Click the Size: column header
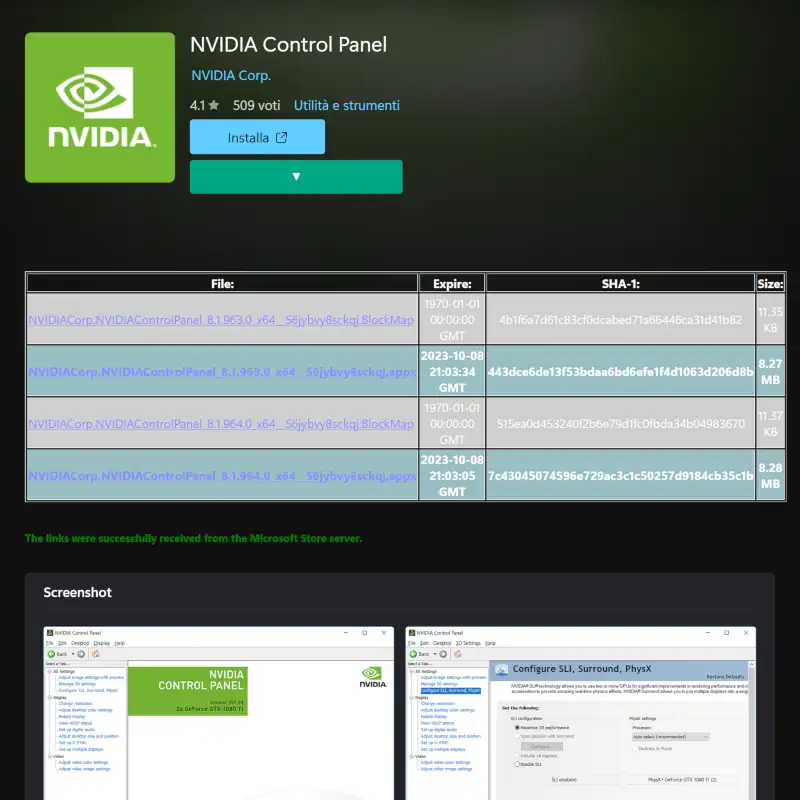The image size is (800, 800). point(770,283)
